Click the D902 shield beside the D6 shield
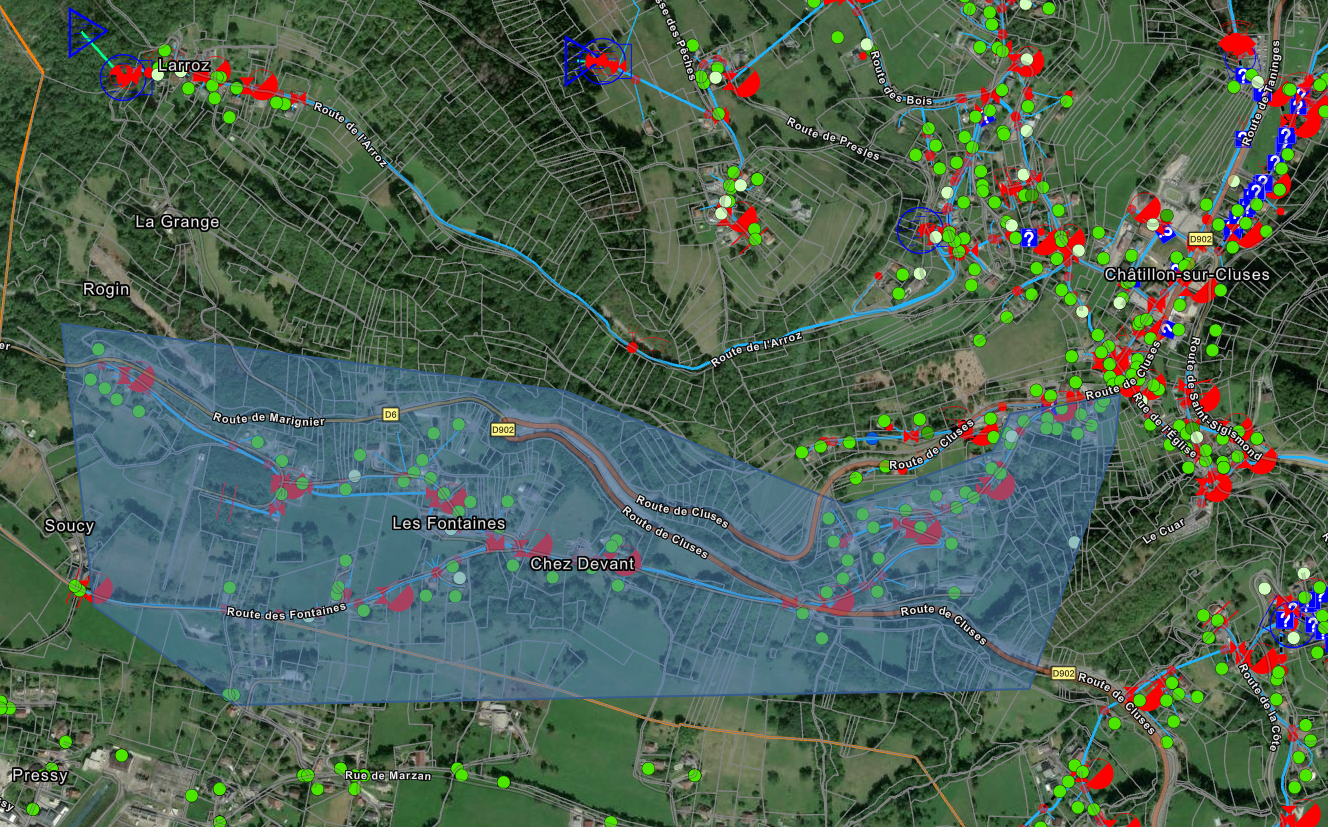 (501, 429)
